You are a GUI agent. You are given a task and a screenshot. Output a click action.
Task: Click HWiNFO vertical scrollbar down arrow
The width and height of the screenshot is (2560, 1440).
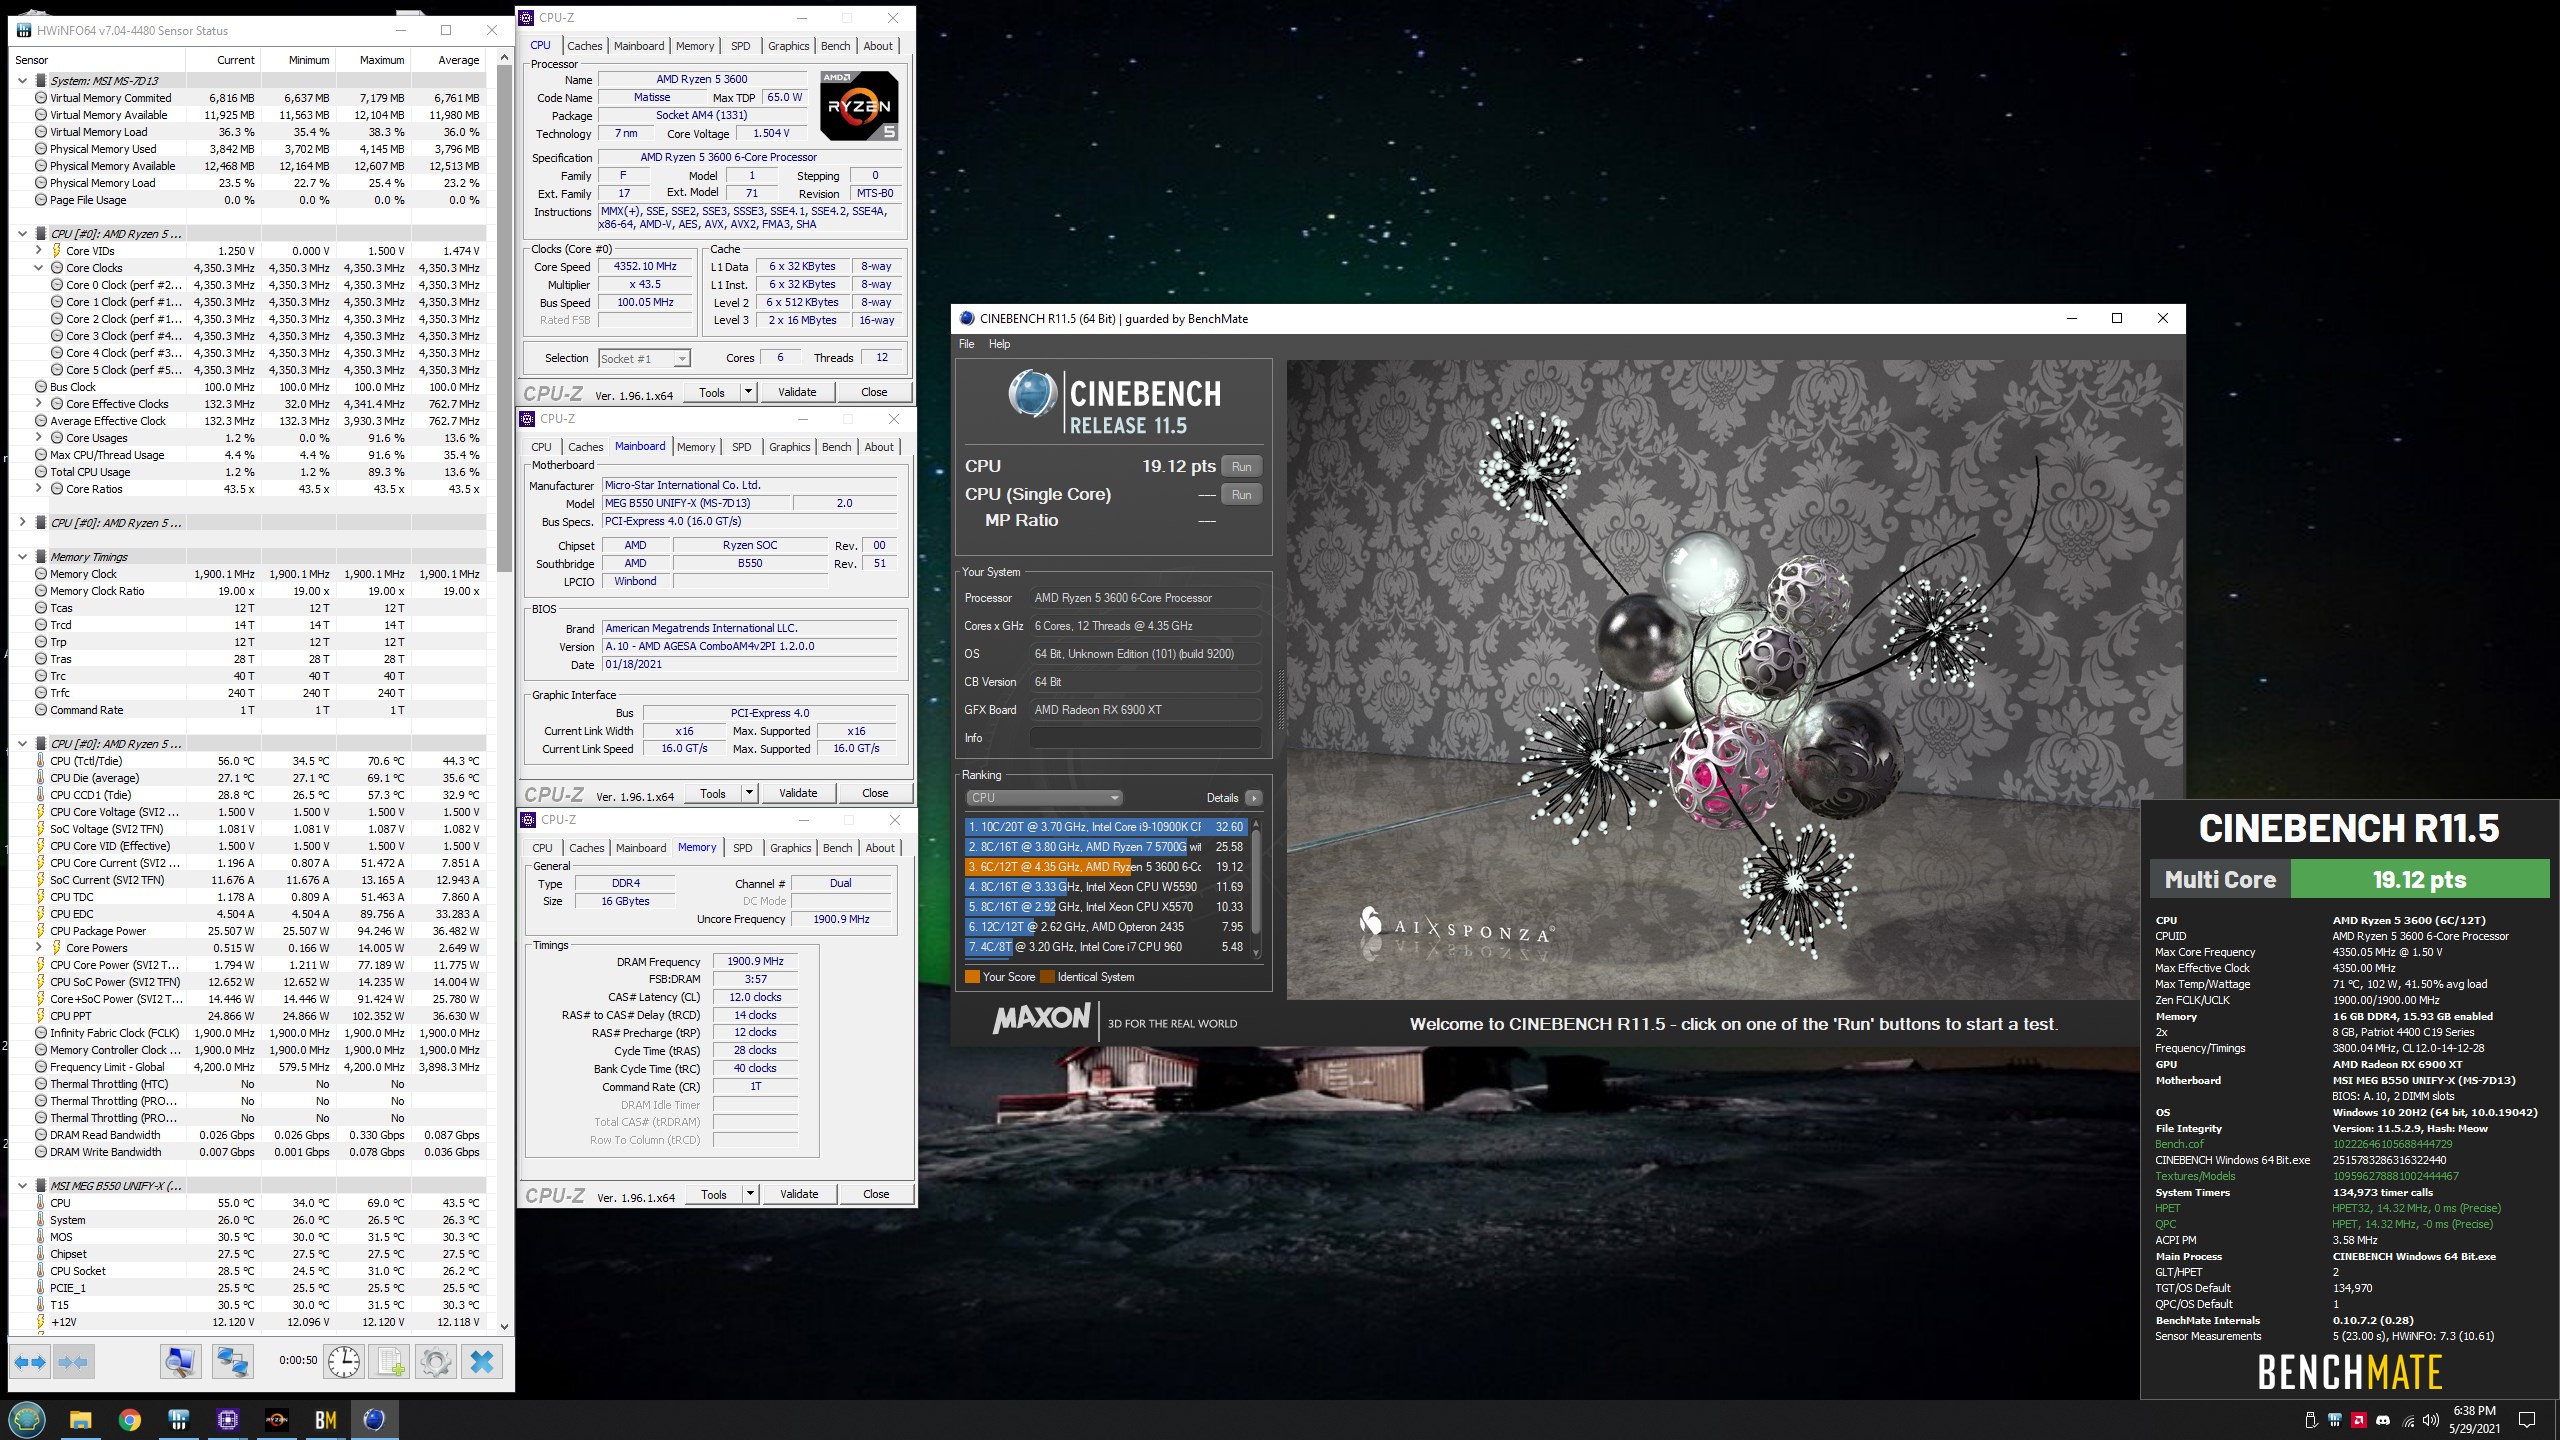[x=504, y=1327]
